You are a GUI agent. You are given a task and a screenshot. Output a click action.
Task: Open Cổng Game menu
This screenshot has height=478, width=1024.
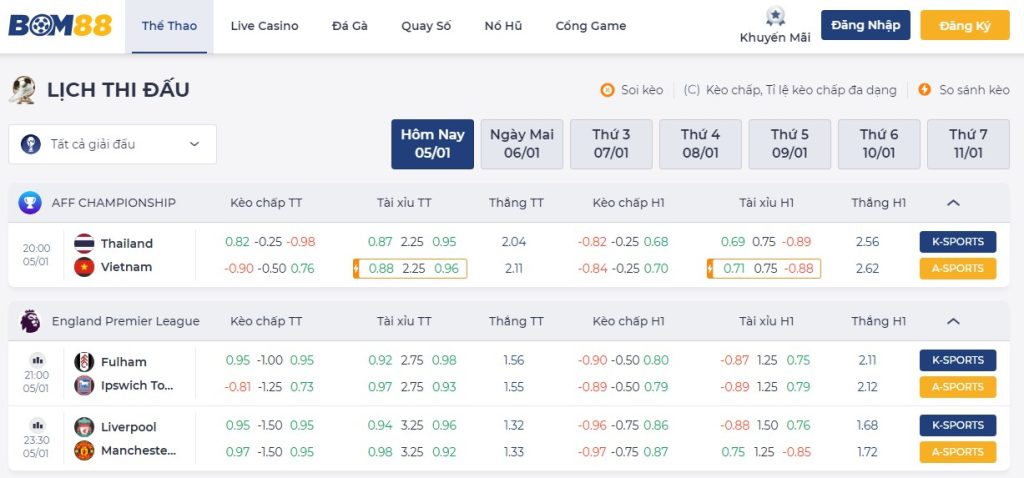pos(591,26)
